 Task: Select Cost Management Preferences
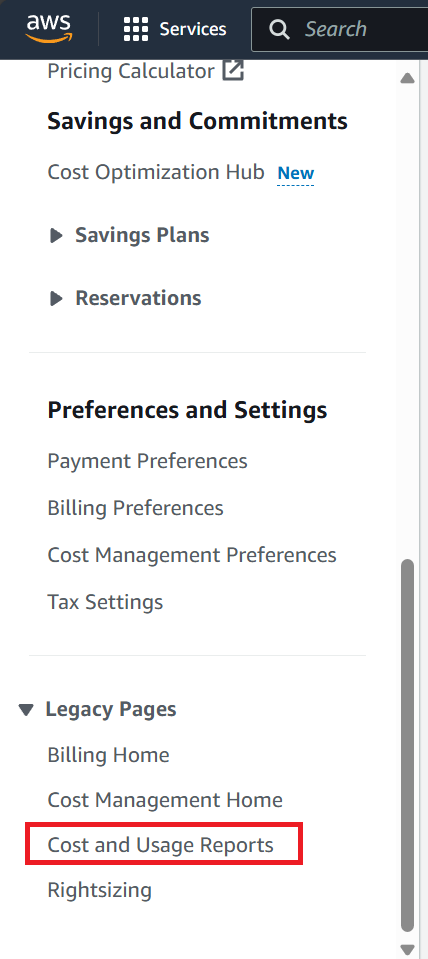pyautogui.click(x=192, y=555)
